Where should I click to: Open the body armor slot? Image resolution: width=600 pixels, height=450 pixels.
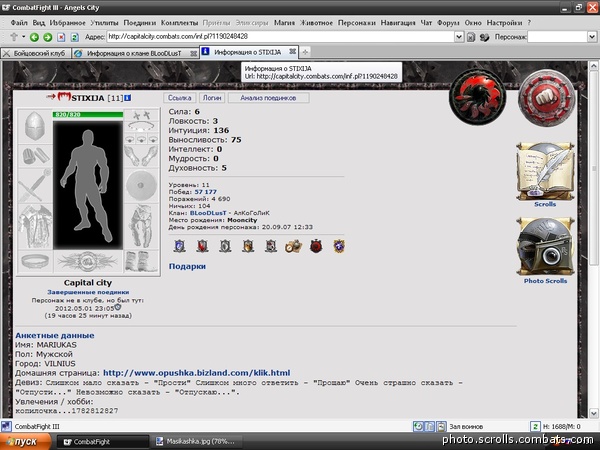pyautogui.click(x=35, y=226)
